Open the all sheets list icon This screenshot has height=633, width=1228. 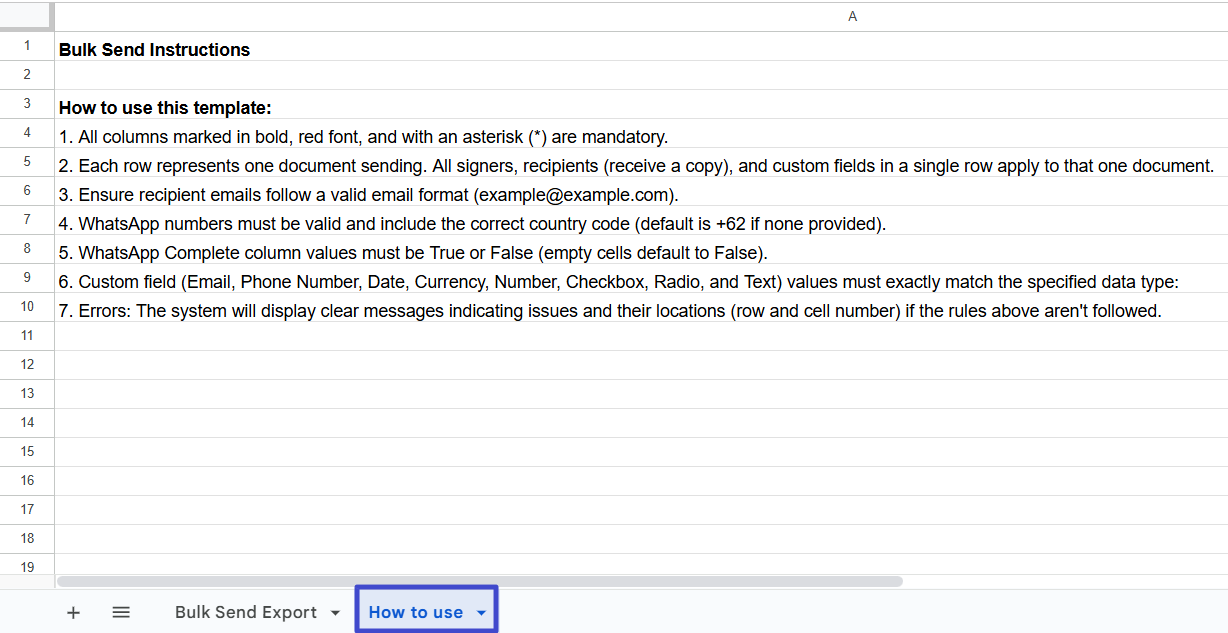point(121,612)
